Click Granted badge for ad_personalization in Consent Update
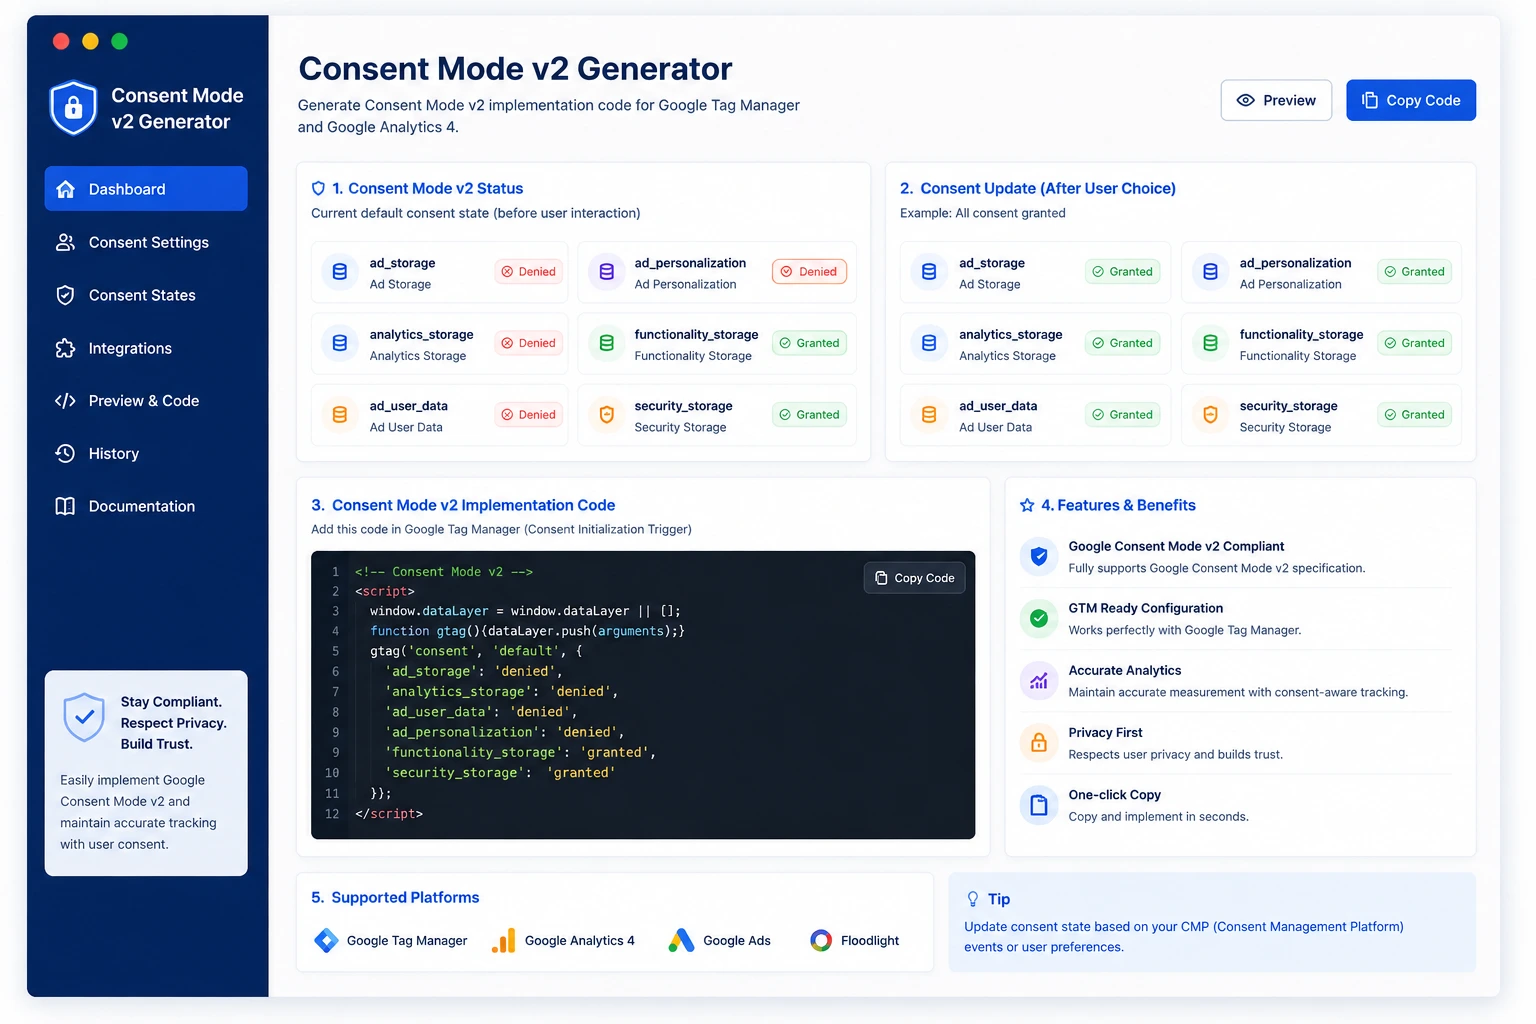1536x1024 pixels. (x=1414, y=272)
